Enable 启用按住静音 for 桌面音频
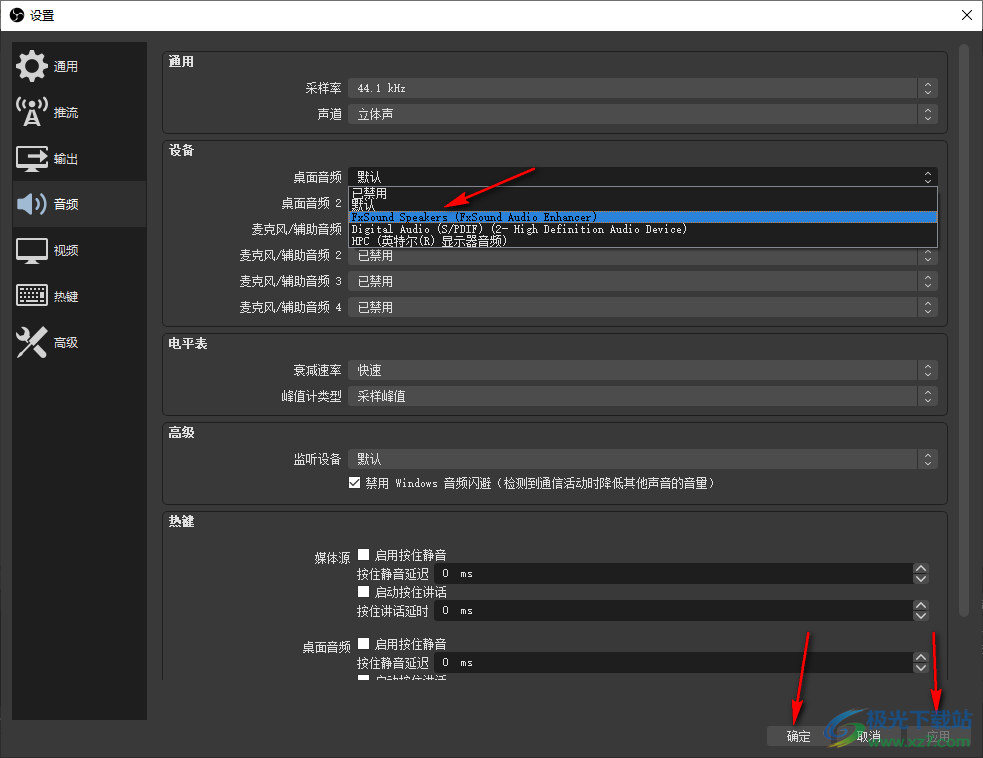This screenshot has height=758, width=983. 363,644
